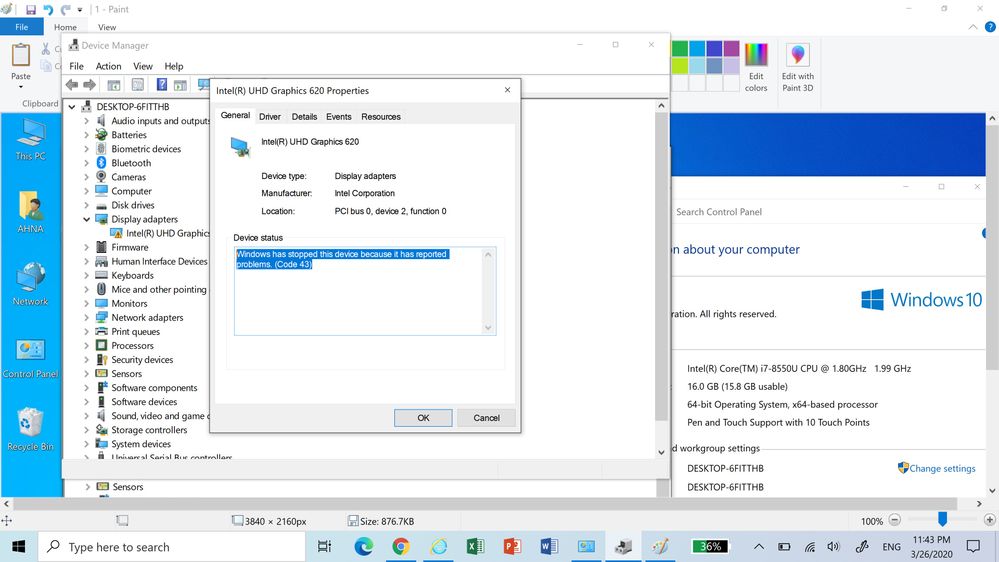Viewport: 999px width, 562px height.
Task: Click OK in Graphics Properties dialog
Action: 423,418
